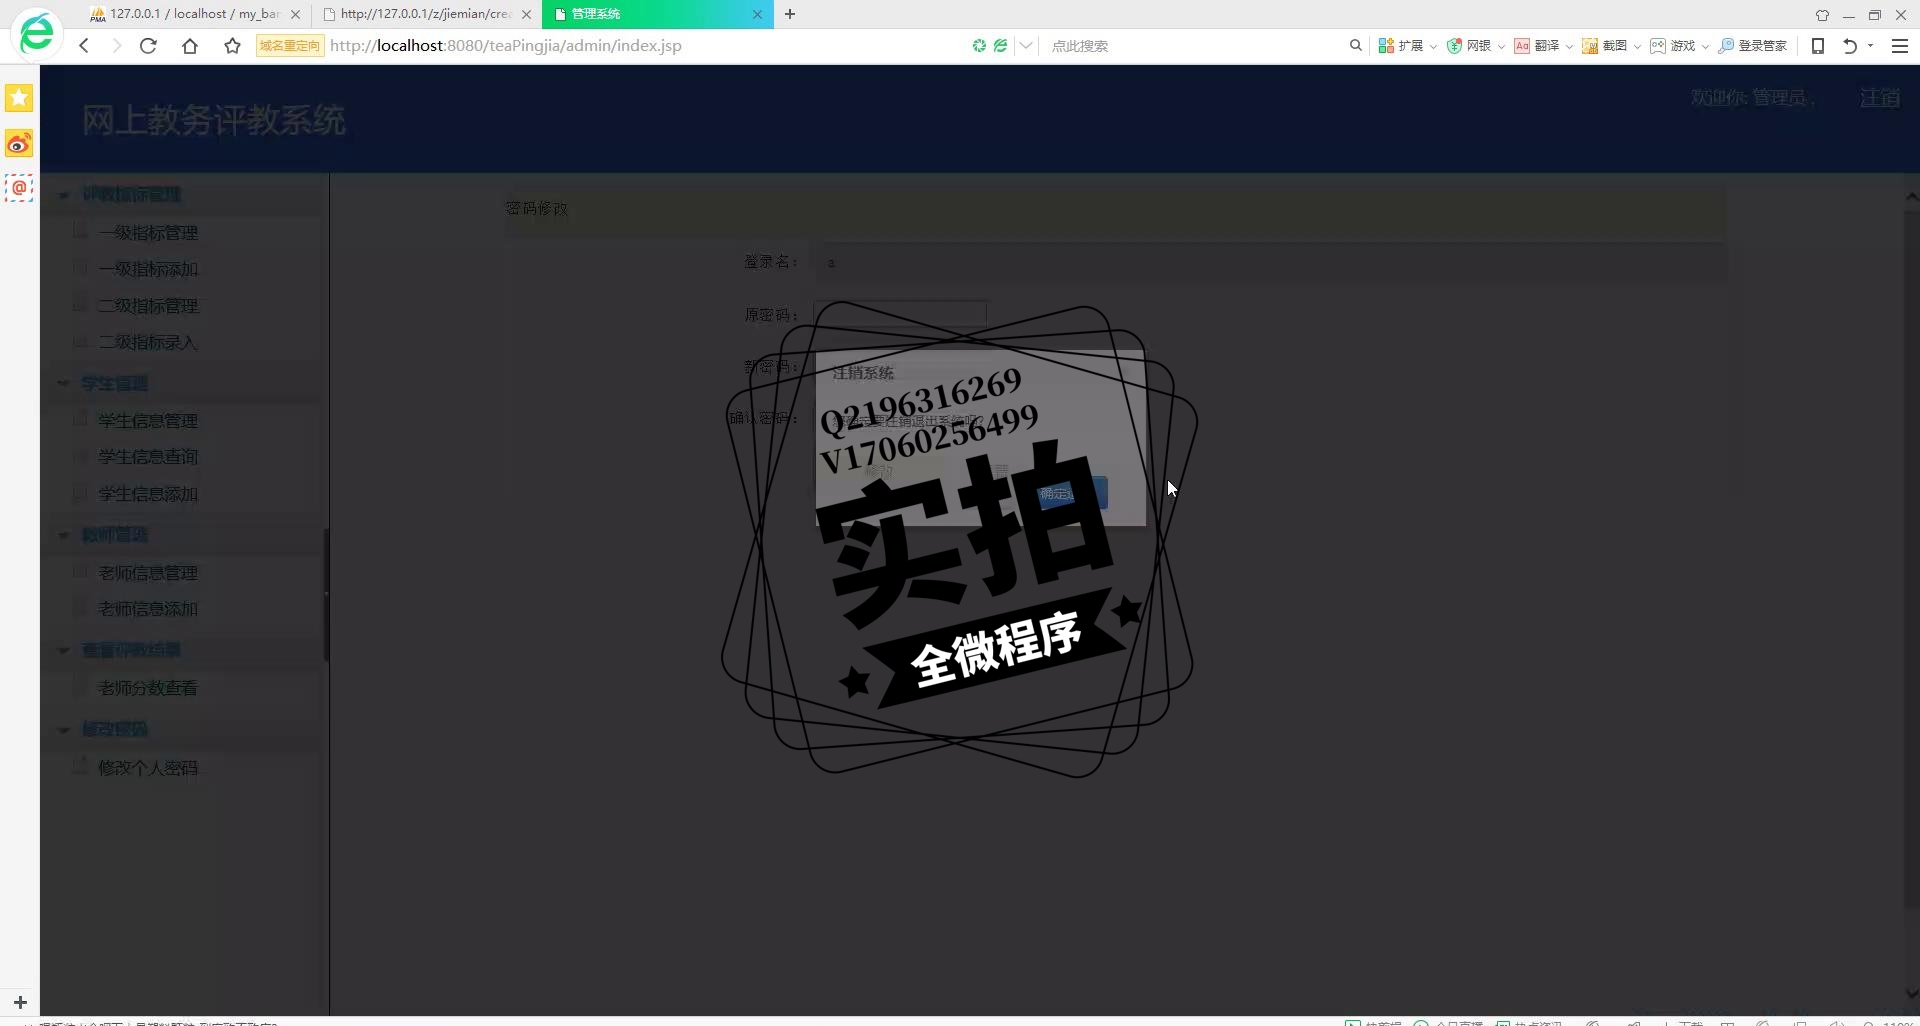1920x1026 pixels.
Task: Collapse the 学生管理 tree section
Action: click(63, 383)
